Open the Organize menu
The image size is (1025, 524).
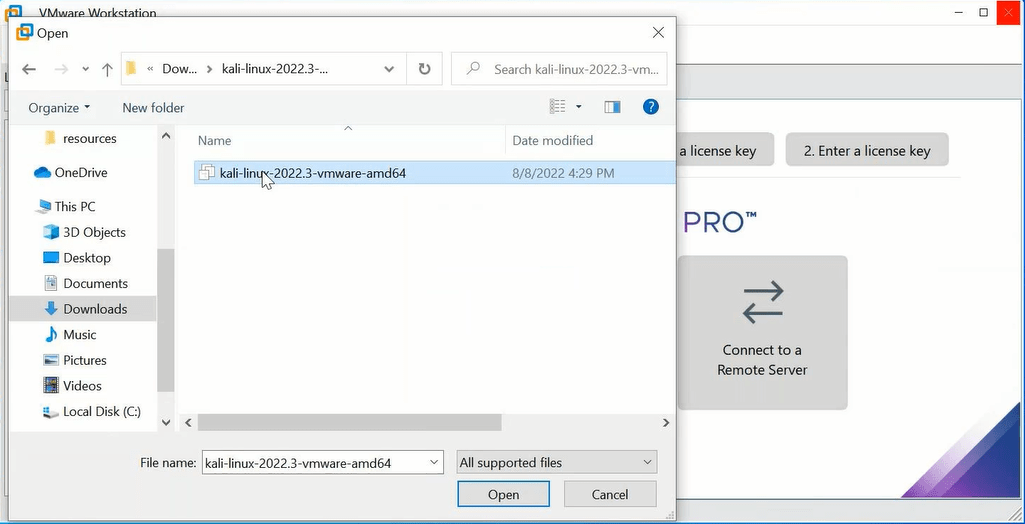pyautogui.click(x=59, y=108)
